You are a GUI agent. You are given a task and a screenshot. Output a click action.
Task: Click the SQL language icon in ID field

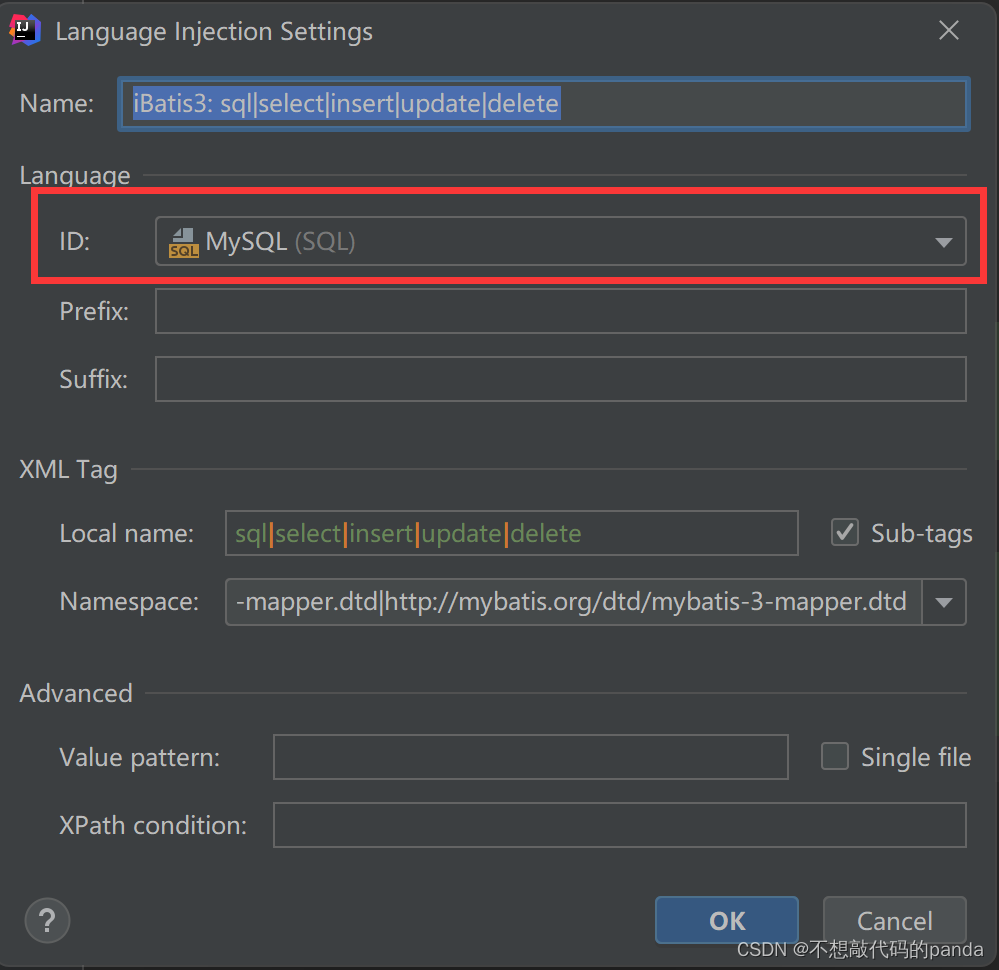tap(183, 242)
